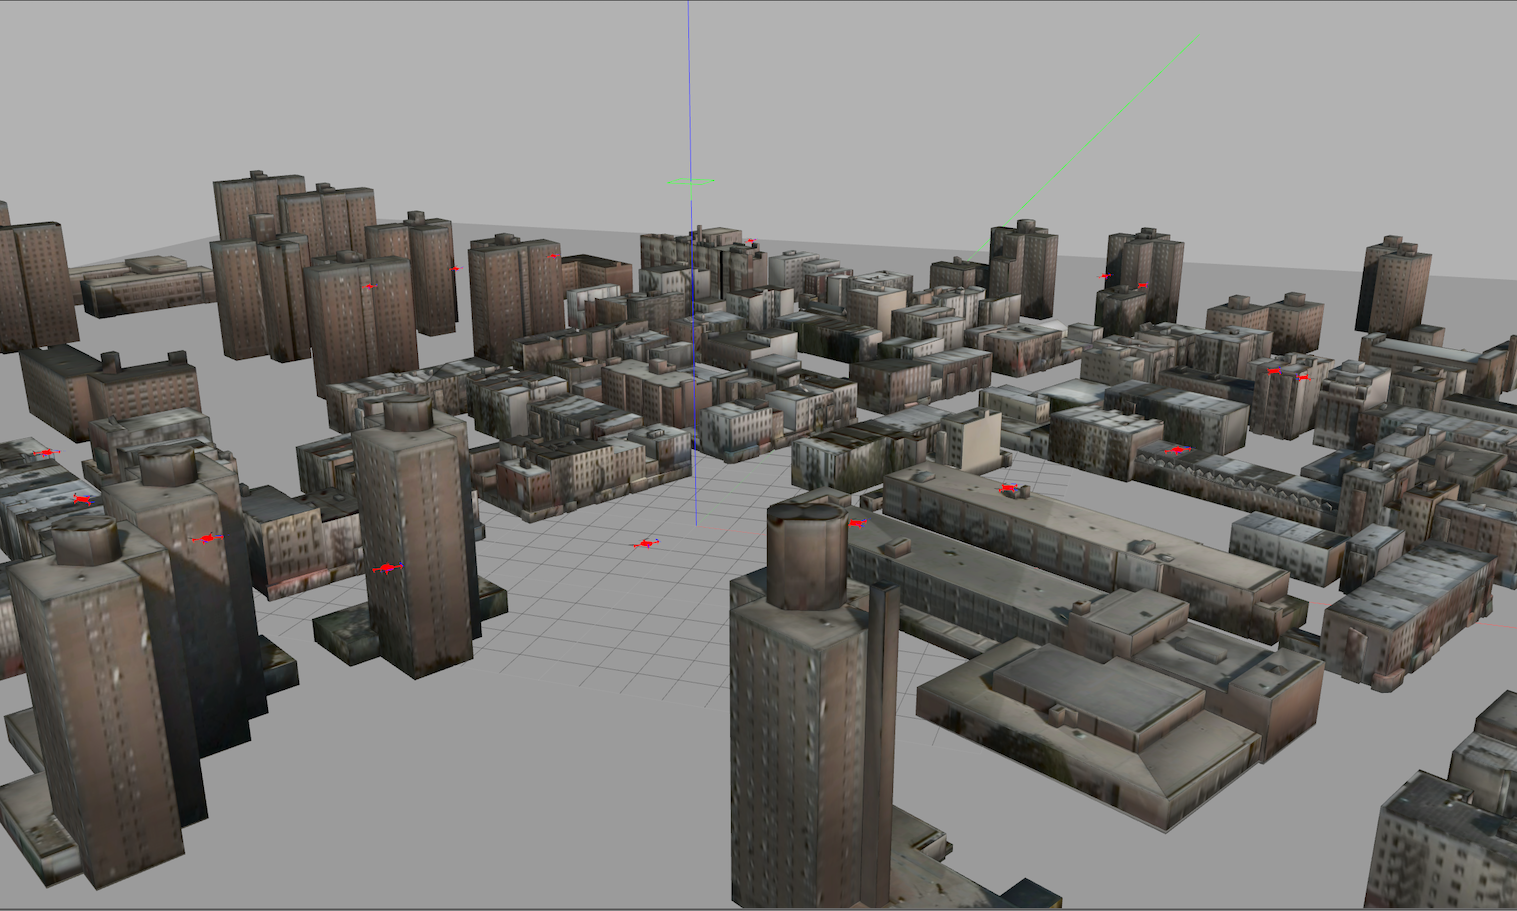
Task: Click the empty gray sky background at the top left
Action: 200,80
